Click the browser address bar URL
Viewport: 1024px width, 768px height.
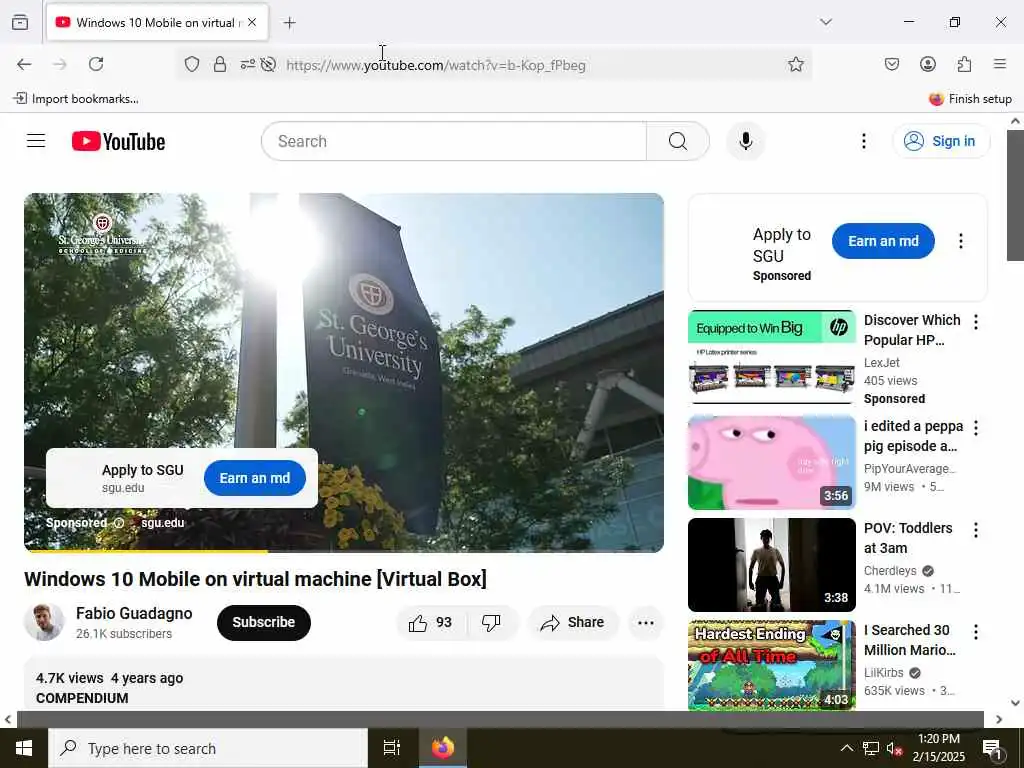(436, 65)
